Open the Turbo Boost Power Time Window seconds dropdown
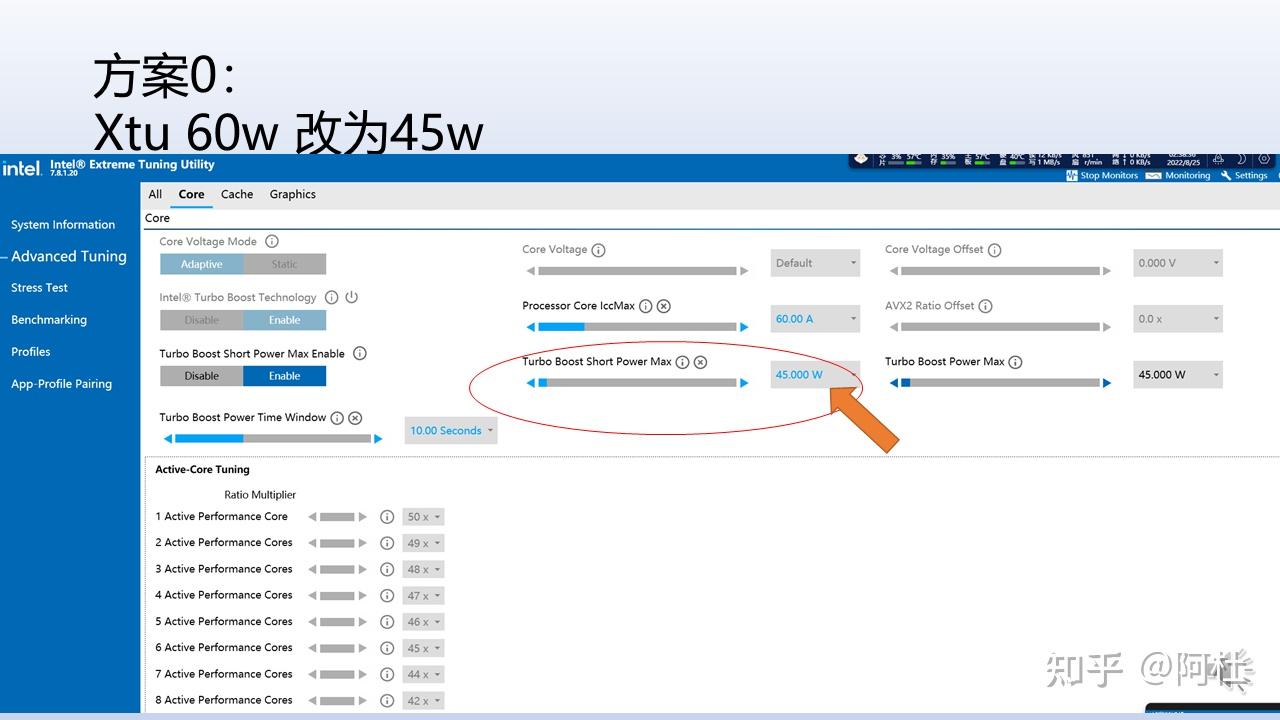 coord(450,430)
